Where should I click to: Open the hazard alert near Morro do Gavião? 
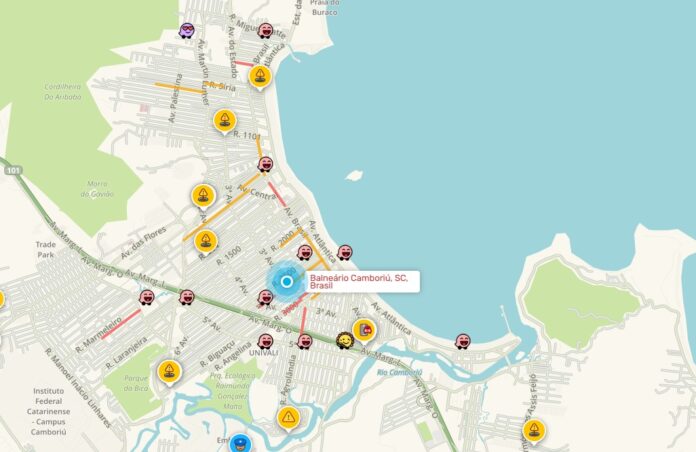click(204, 196)
